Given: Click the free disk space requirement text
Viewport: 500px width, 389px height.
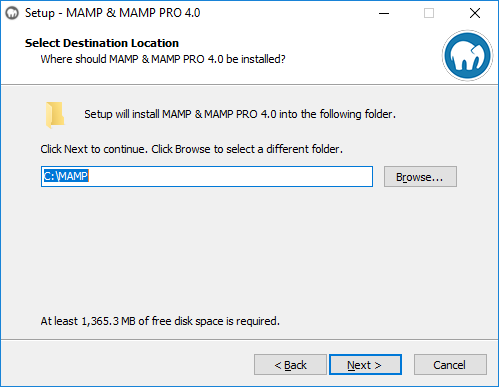Looking at the screenshot, I should (x=160, y=321).
